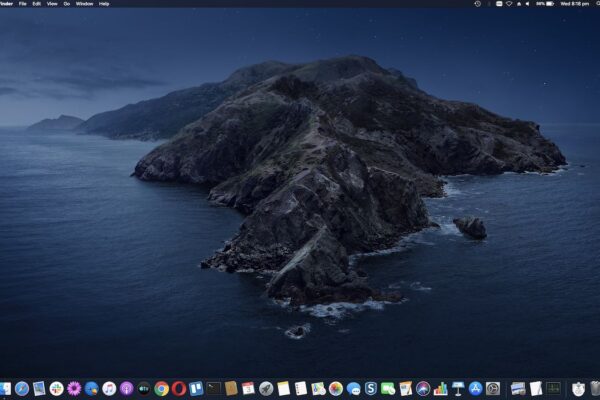Click the eject status icon in menu bar
This screenshot has height=400, width=600.
519,4
